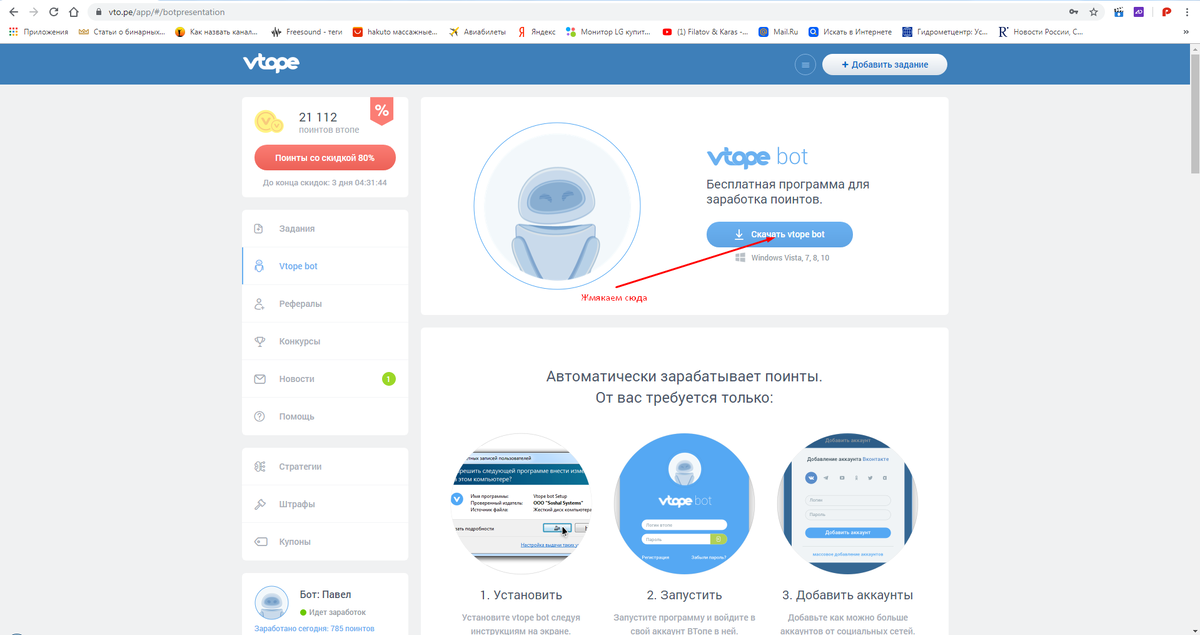1200x635 pixels.
Task: Click the Идет заработок status text
Action: tap(336, 612)
